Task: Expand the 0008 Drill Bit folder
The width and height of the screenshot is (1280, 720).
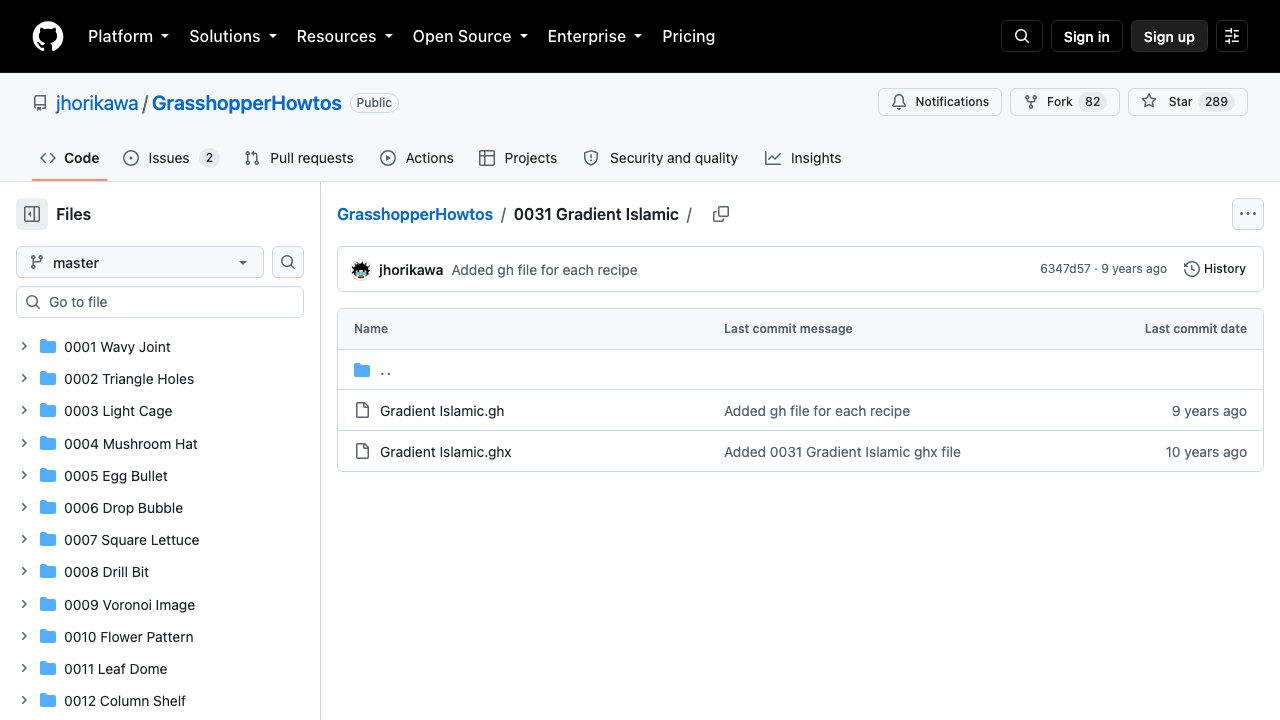Action: pos(24,571)
